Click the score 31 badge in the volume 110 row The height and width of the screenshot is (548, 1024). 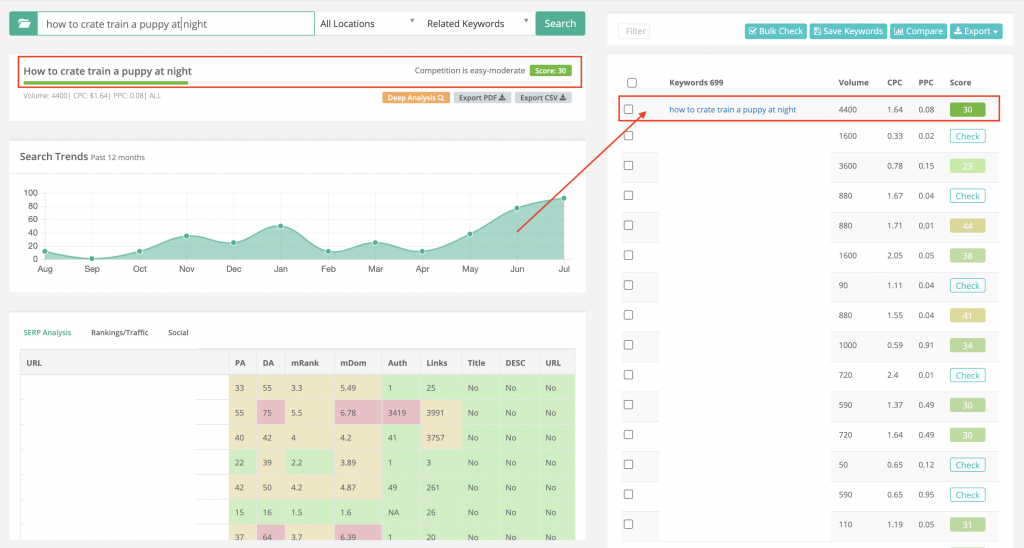(967, 524)
